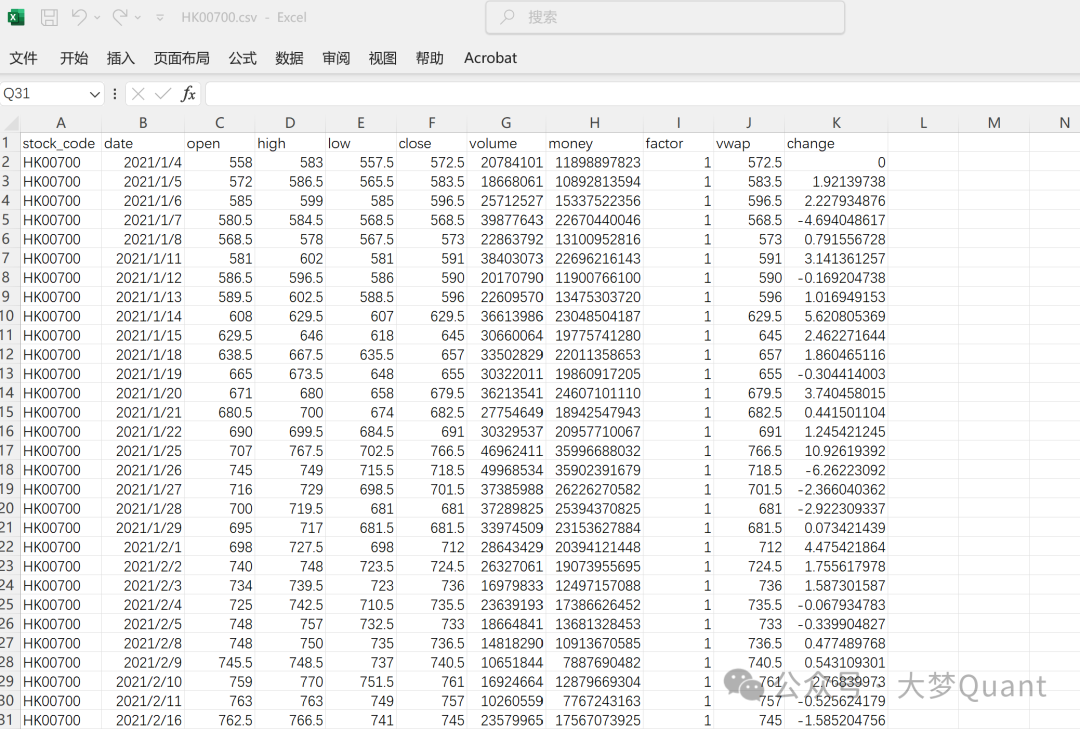Click the Select All corner triangle
The image size is (1080, 729).
coord(10,123)
